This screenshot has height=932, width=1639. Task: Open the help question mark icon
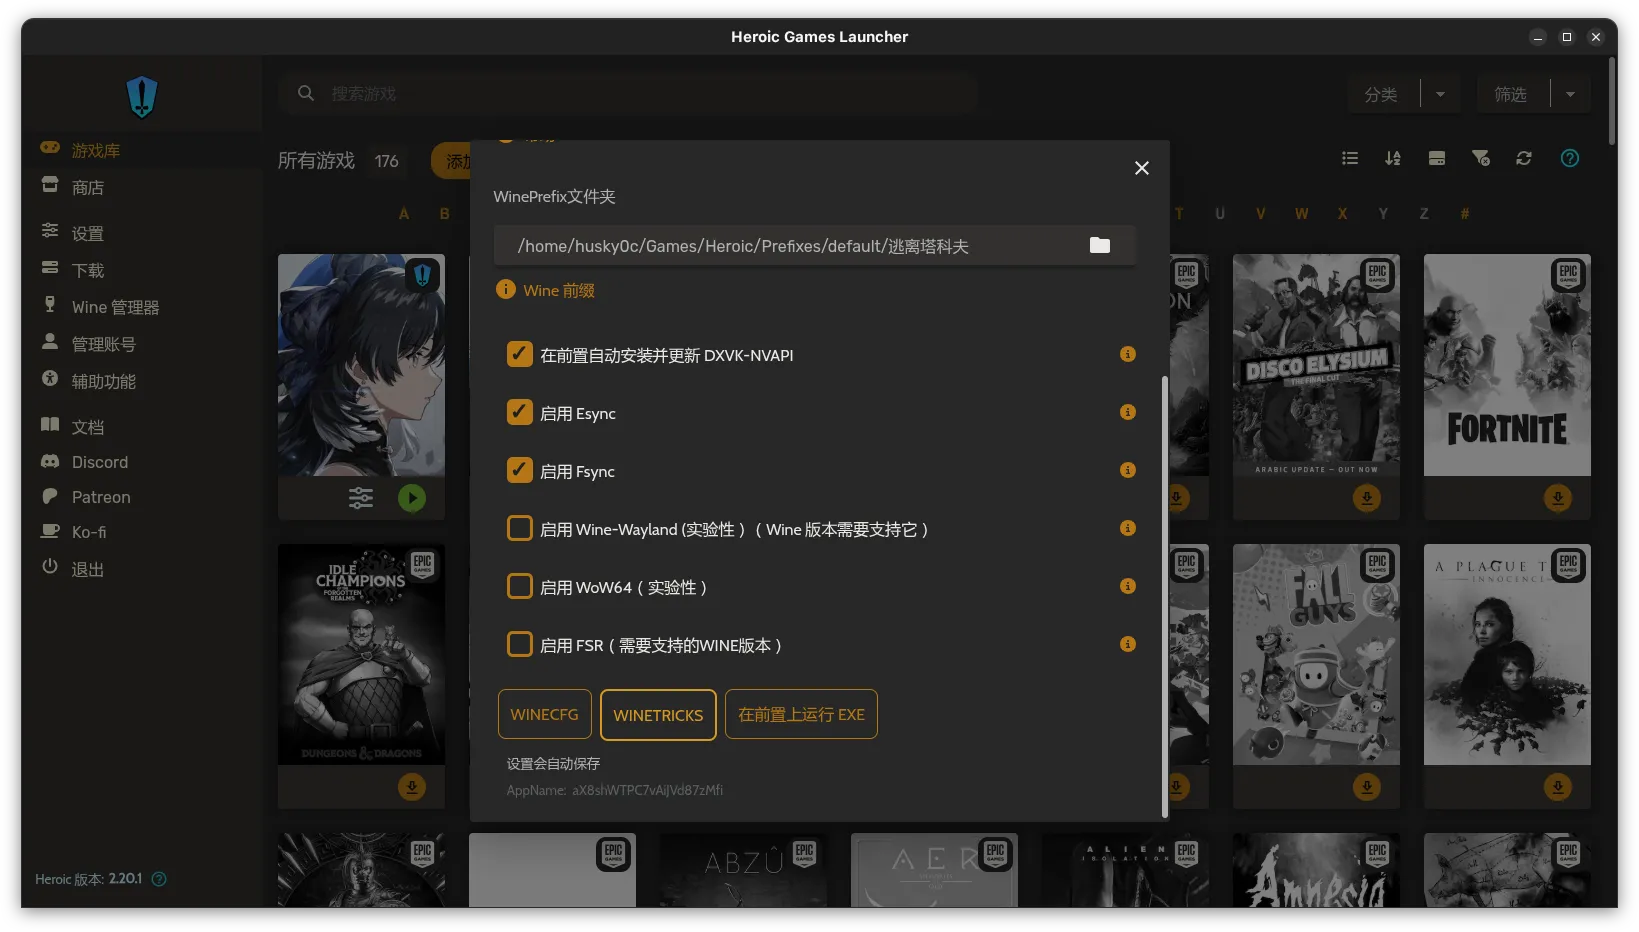(1570, 158)
